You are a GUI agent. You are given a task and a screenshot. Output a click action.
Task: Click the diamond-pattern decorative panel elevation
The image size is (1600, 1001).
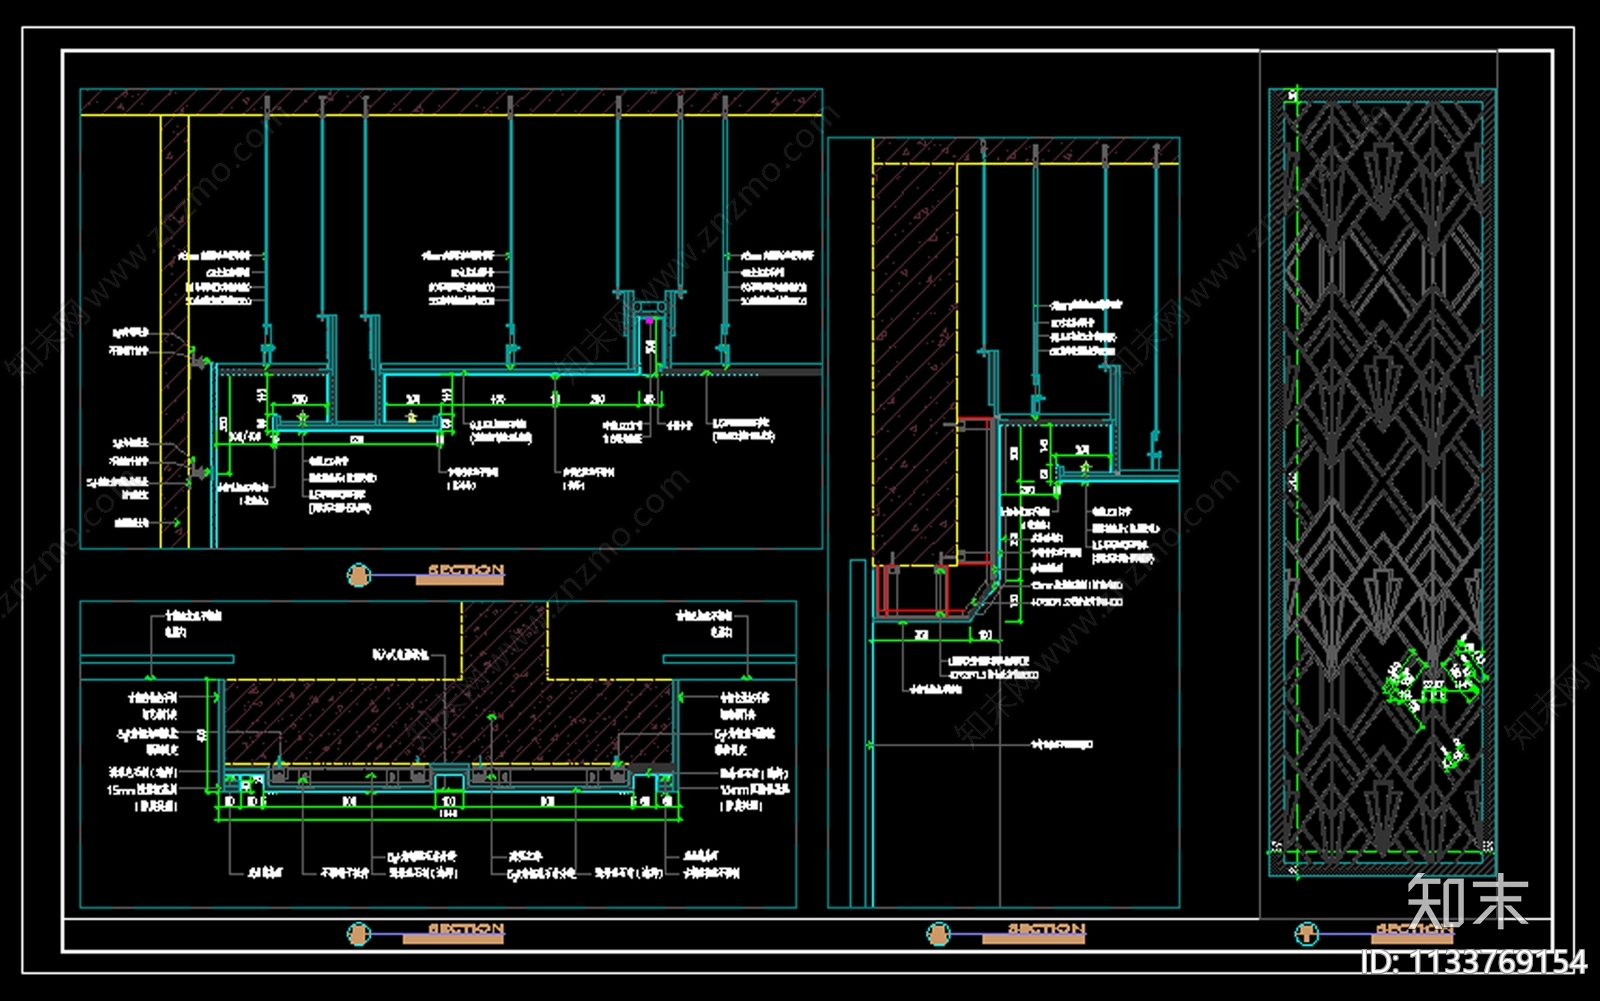click(x=1383, y=482)
